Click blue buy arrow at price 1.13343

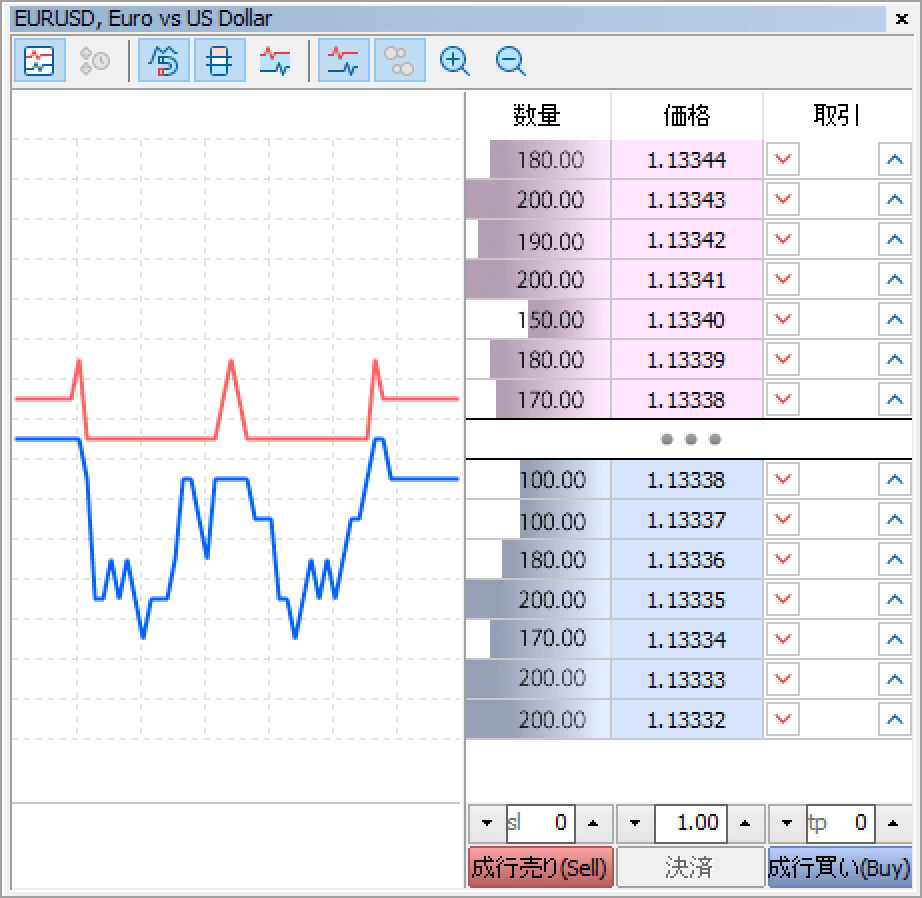coord(895,199)
